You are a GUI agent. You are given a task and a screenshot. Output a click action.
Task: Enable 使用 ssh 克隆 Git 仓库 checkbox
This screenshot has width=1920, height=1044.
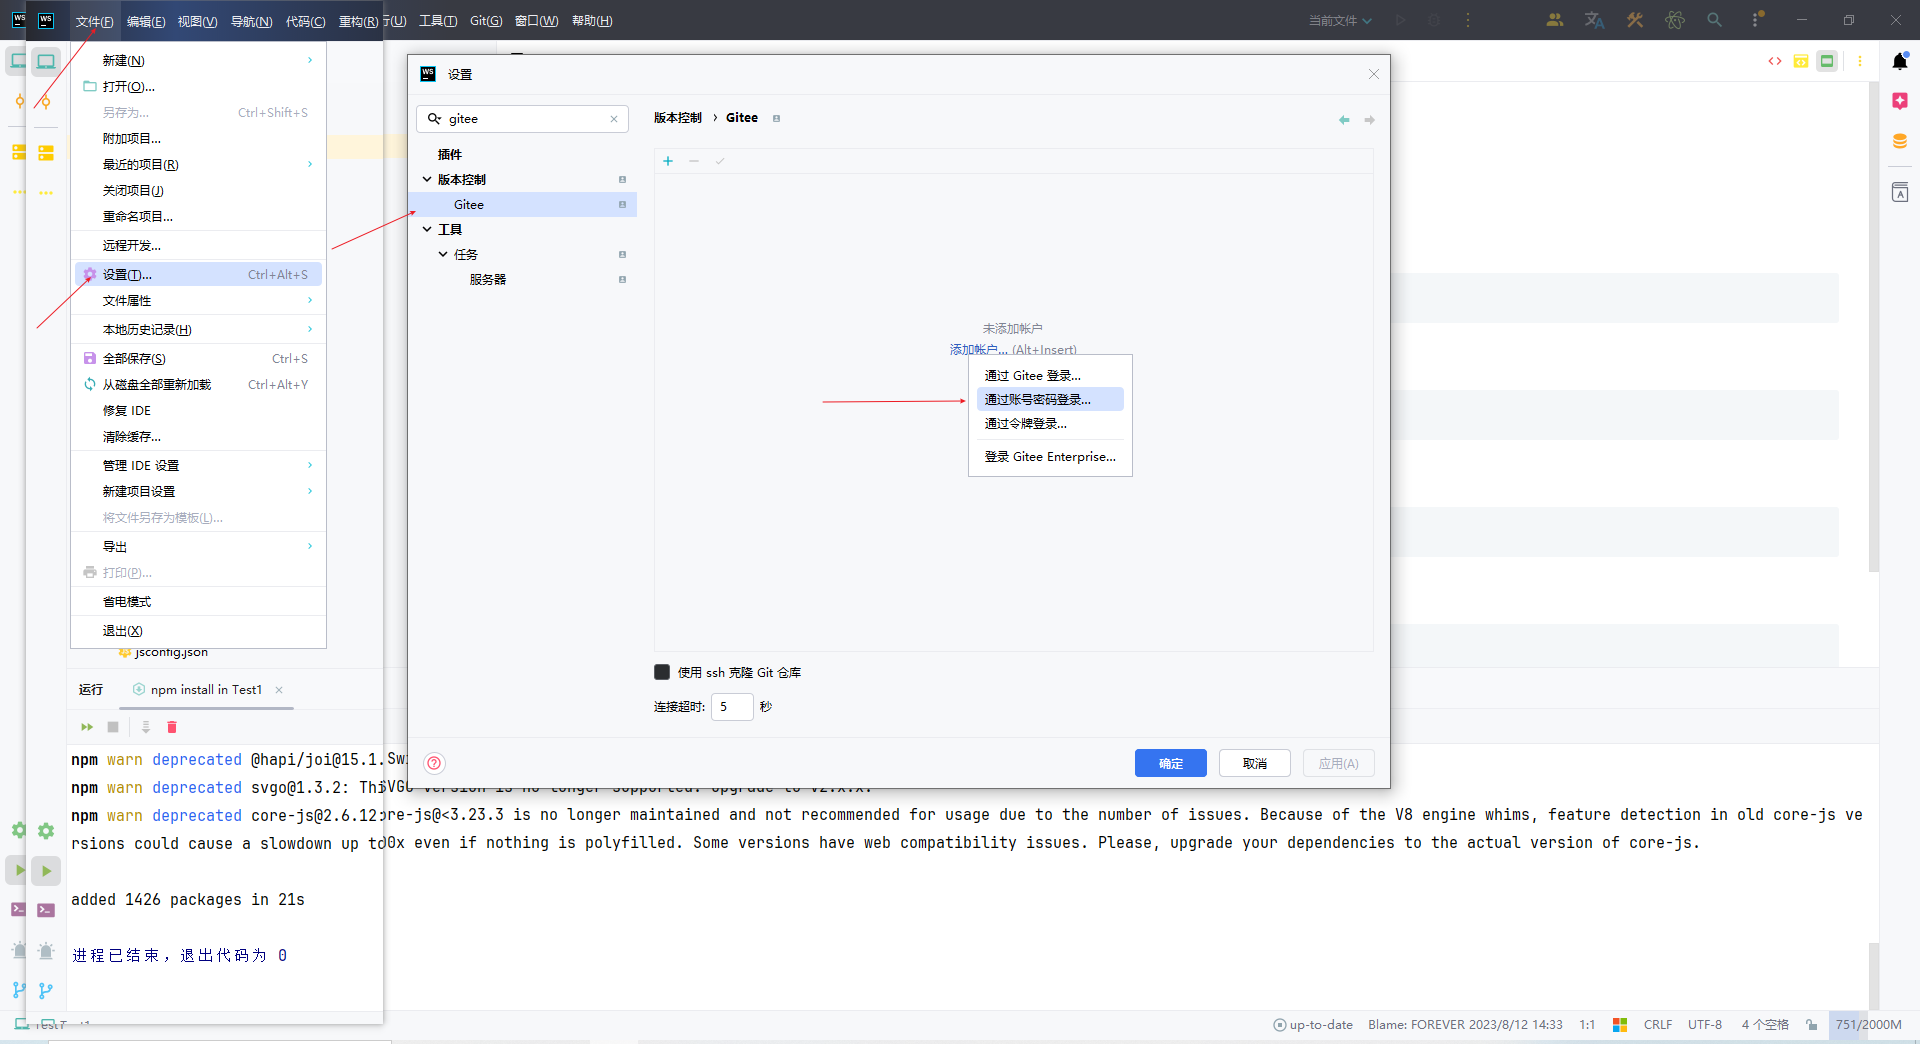662,672
